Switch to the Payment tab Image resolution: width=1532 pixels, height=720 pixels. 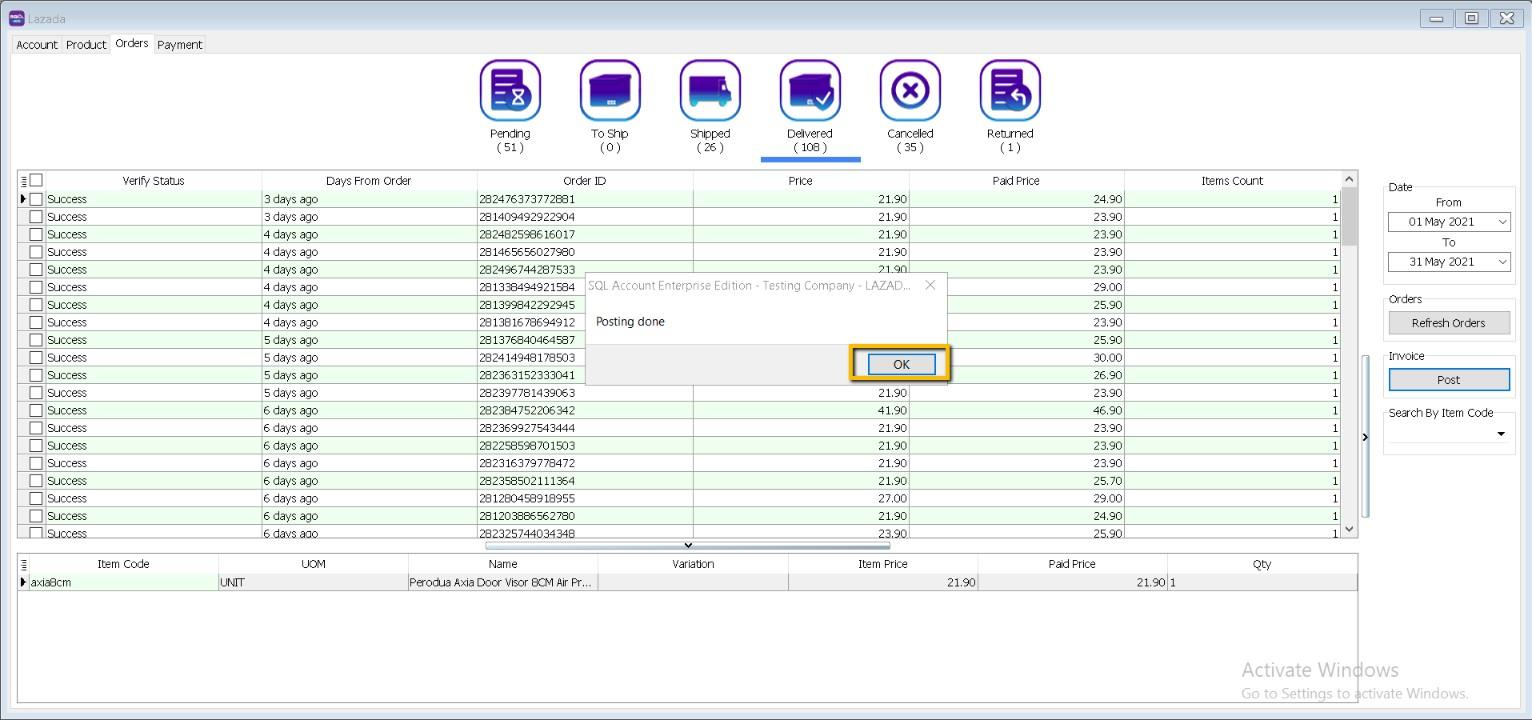coord(180,45)
